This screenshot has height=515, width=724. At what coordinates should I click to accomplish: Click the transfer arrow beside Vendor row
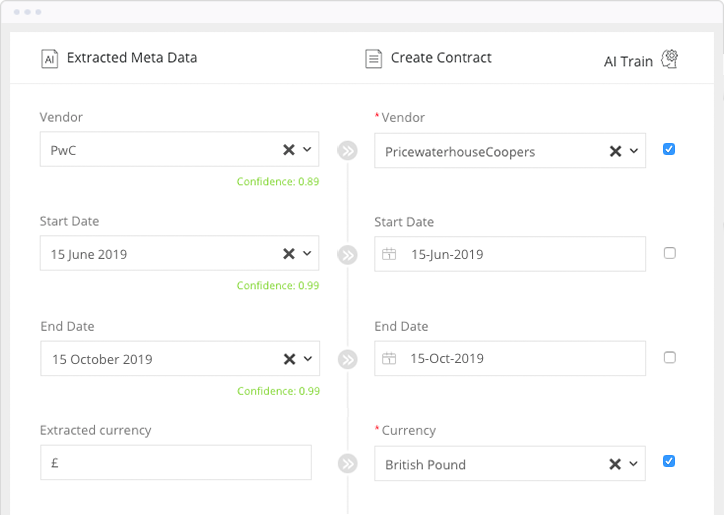[347, 151]
